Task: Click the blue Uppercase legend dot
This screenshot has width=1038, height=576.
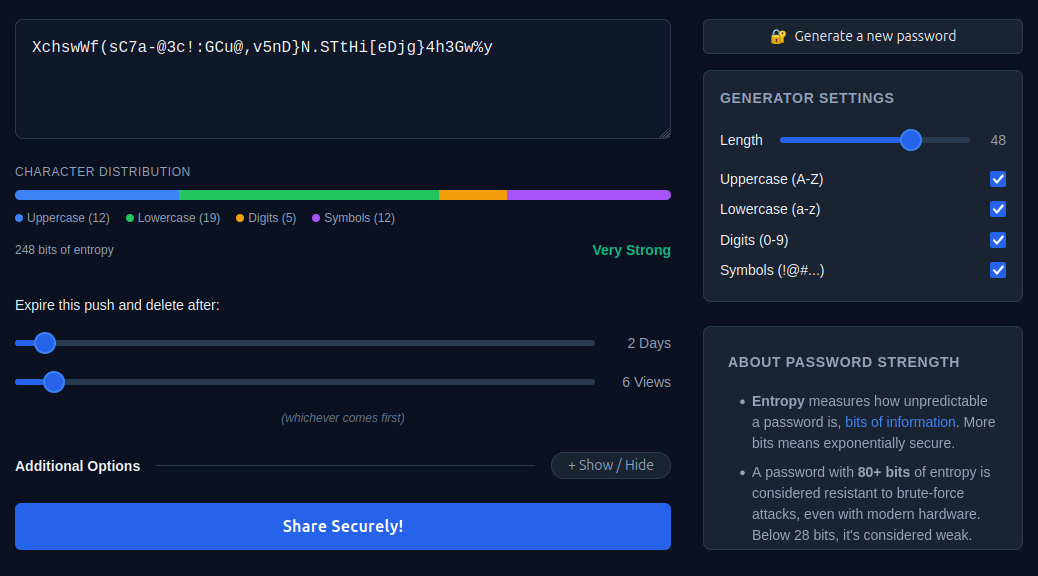Action: tap(19, 218)
